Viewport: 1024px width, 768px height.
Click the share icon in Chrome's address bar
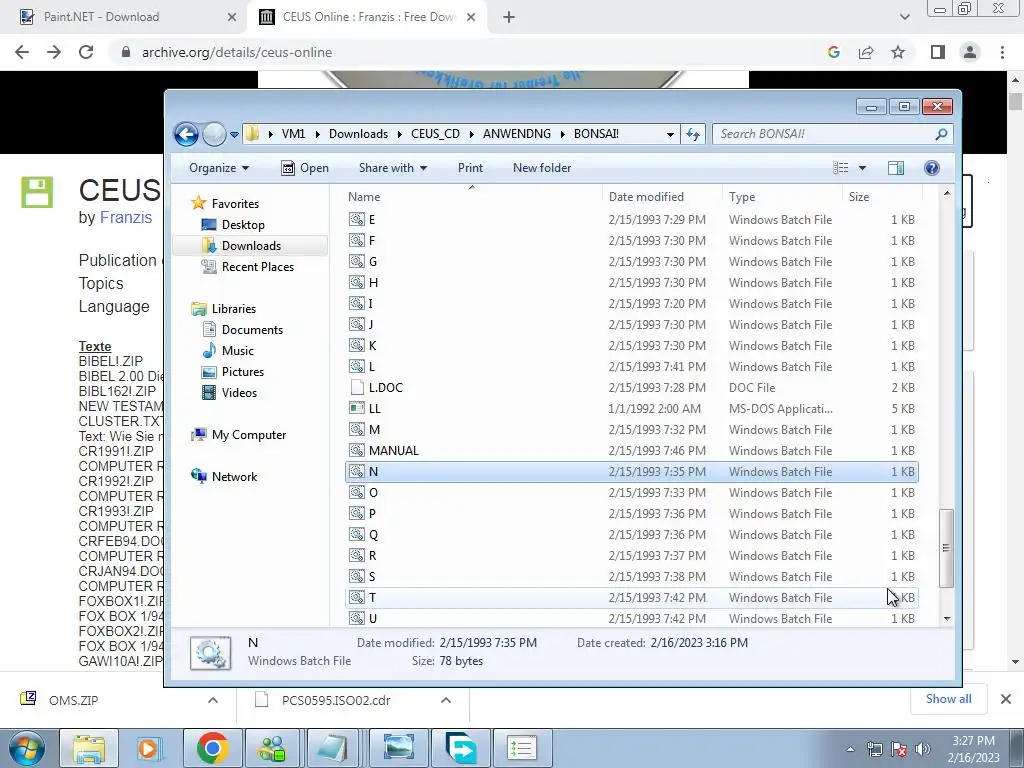866,52
